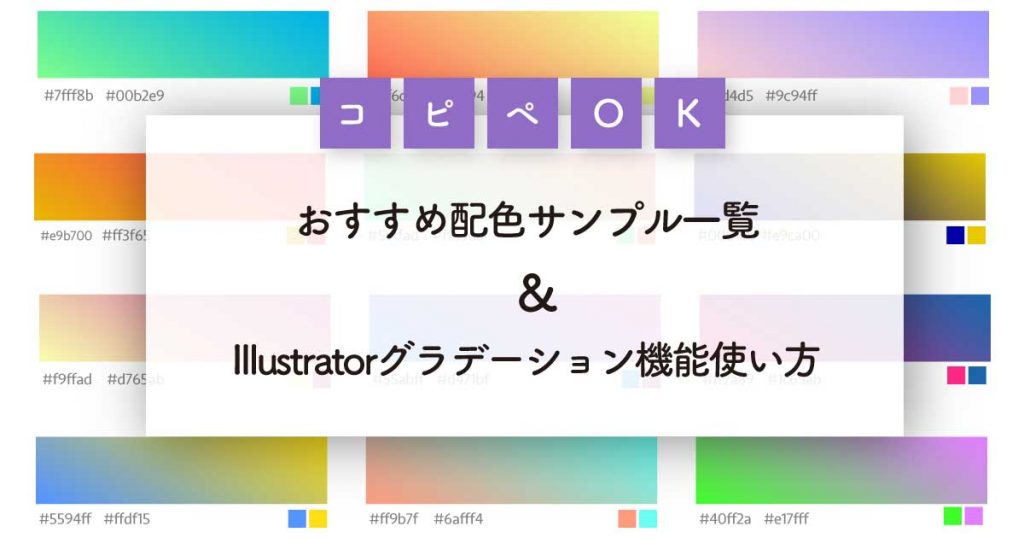The image size is (1024, 538).
Task: Click the purple O tile
Action: coord(606,114)
